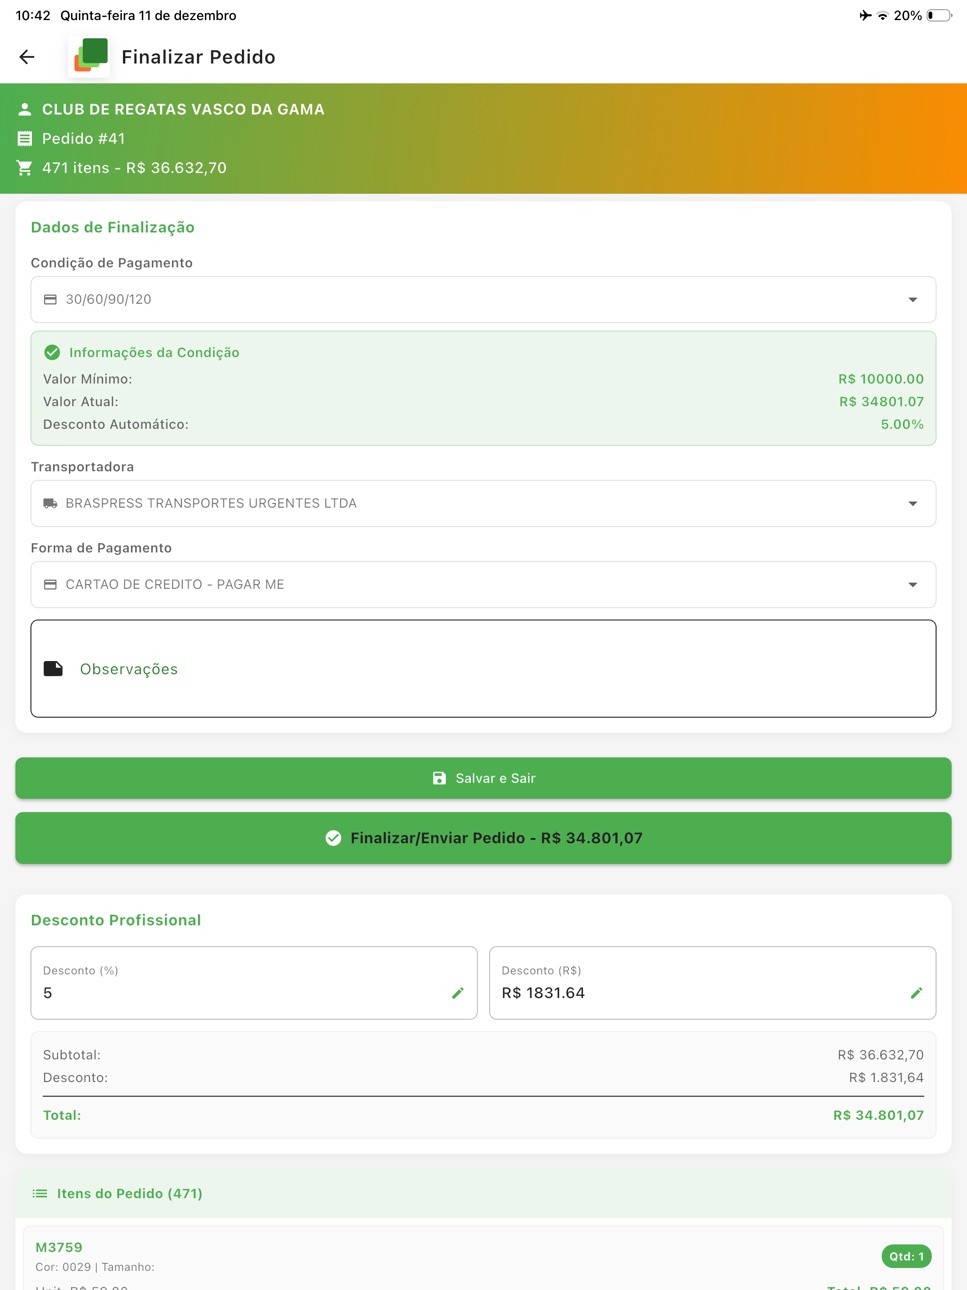The width and height of the screenshot is (967, 1290).
Task: Open the Condição de Pagamento dropdown
Action: pos(483,300)
